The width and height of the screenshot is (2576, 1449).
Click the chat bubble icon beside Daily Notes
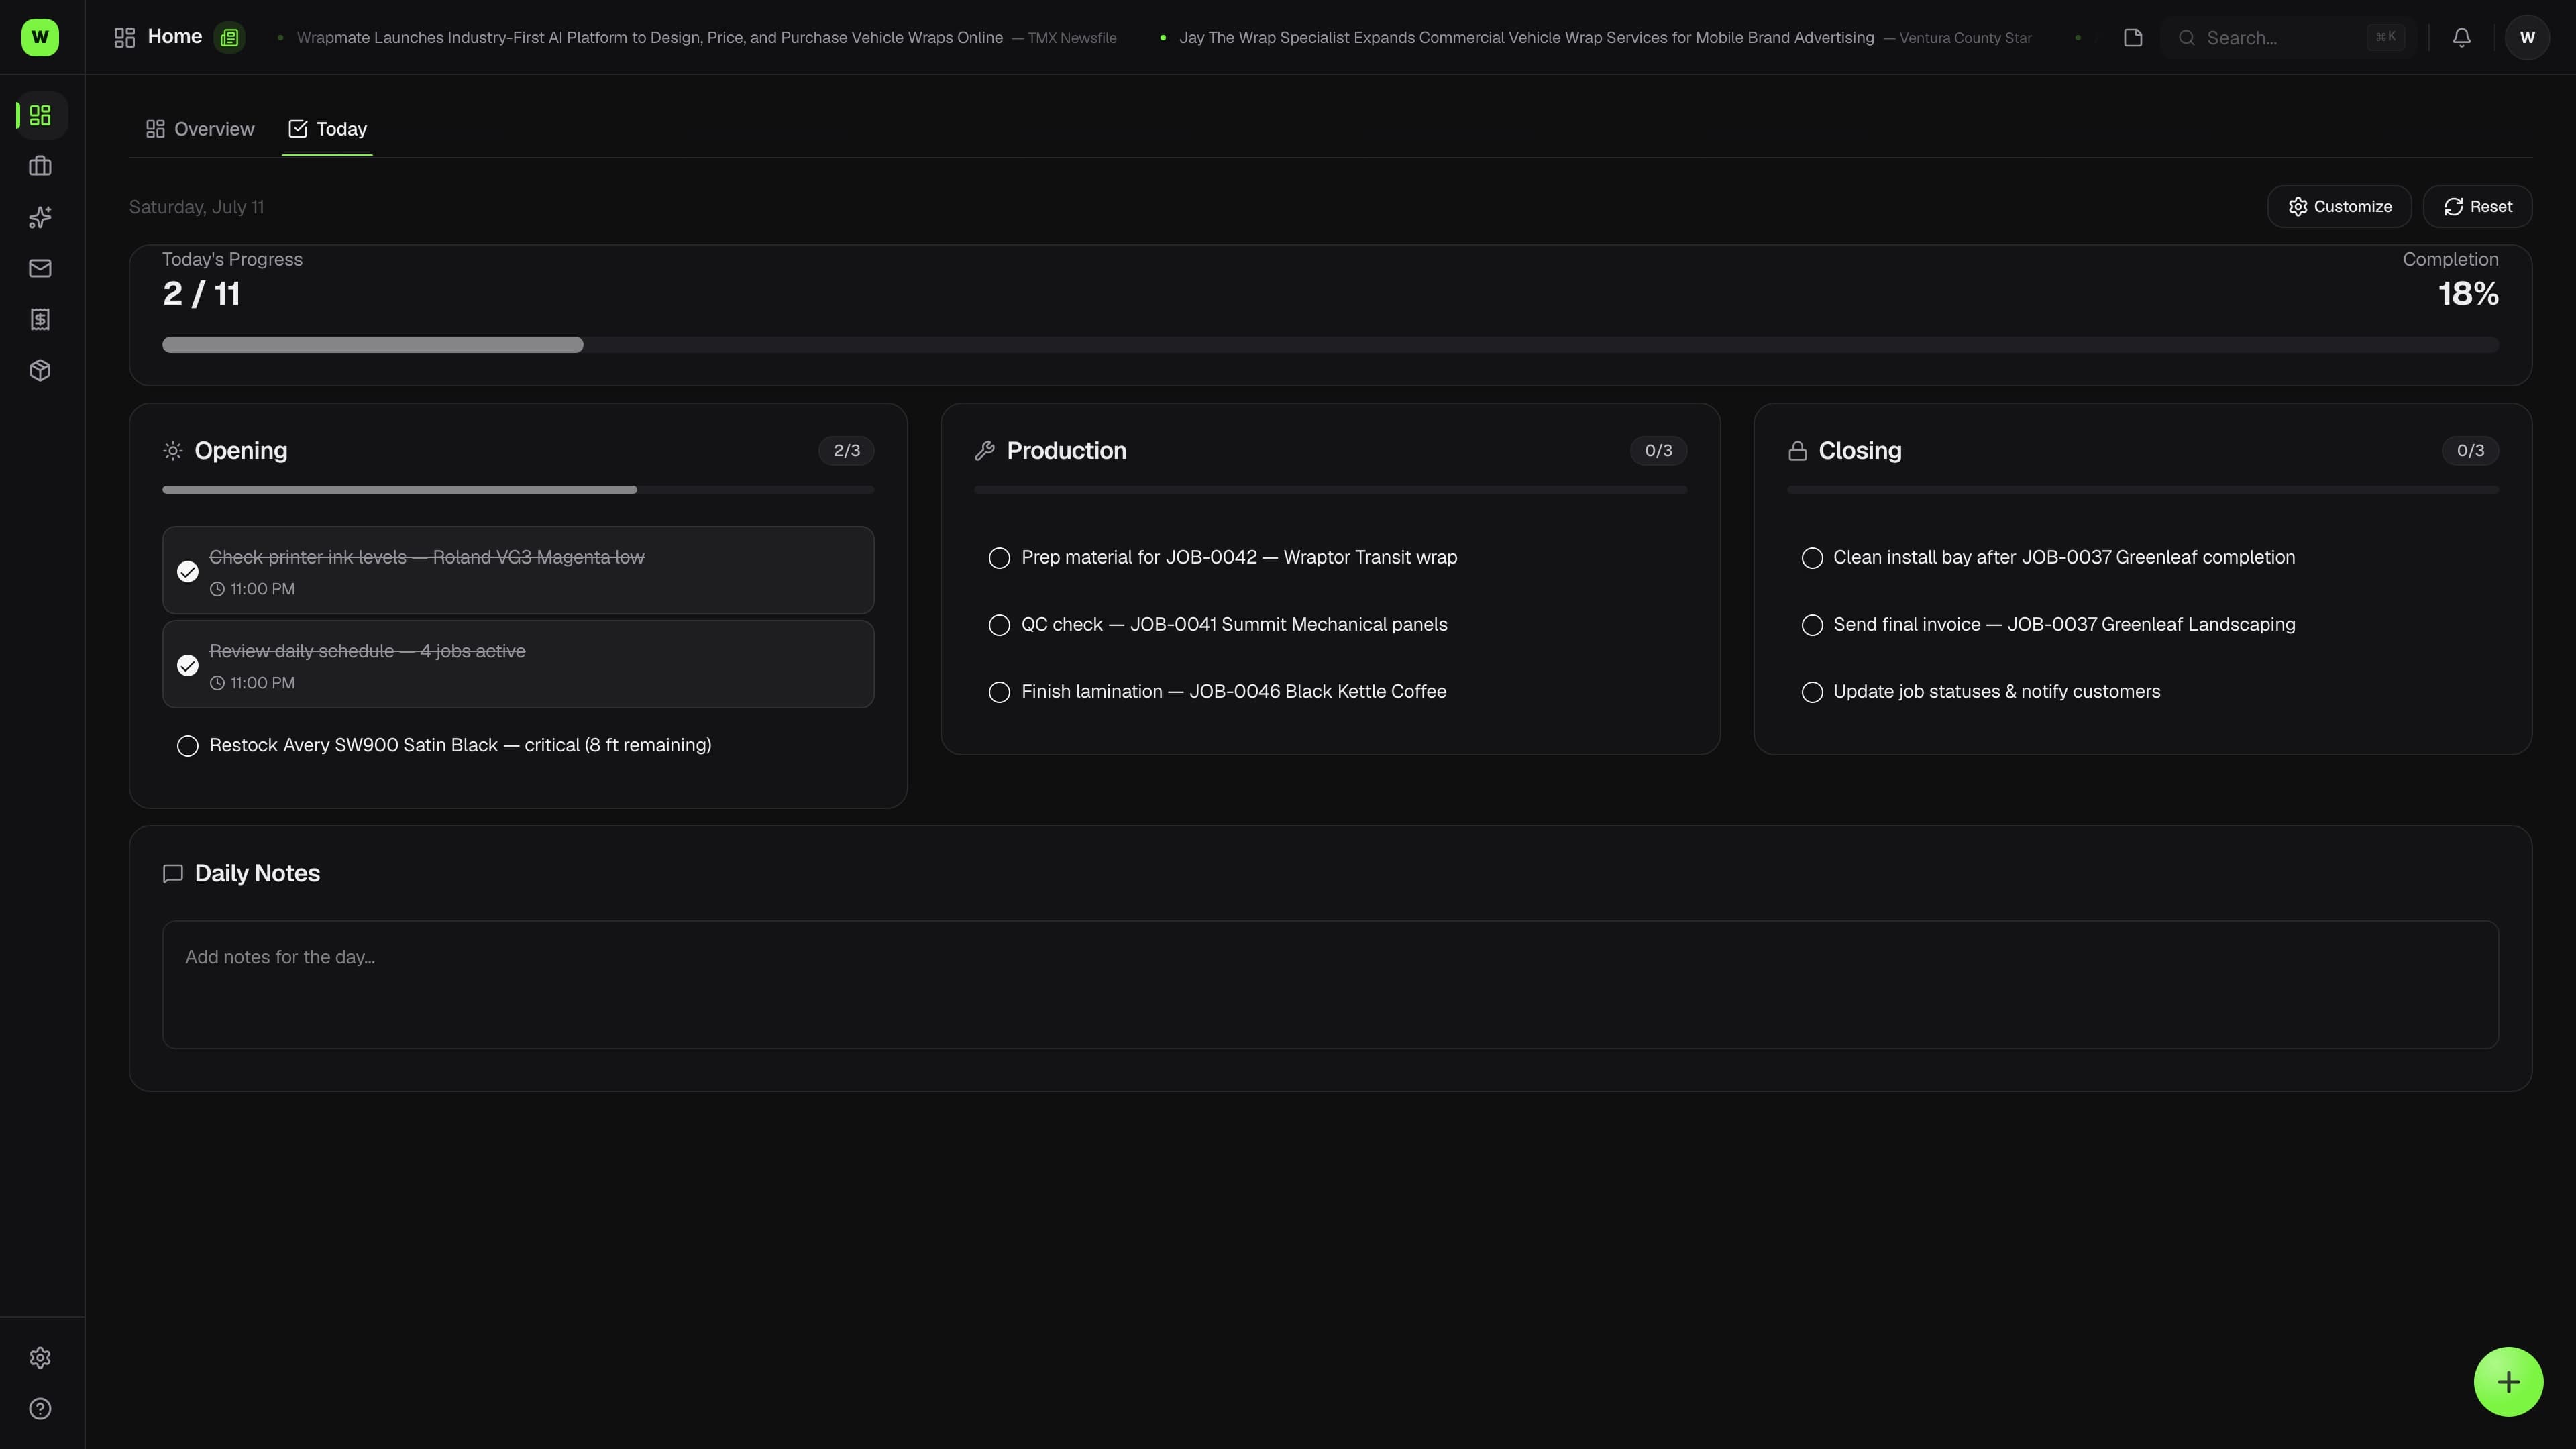click(x=173, y=874)
